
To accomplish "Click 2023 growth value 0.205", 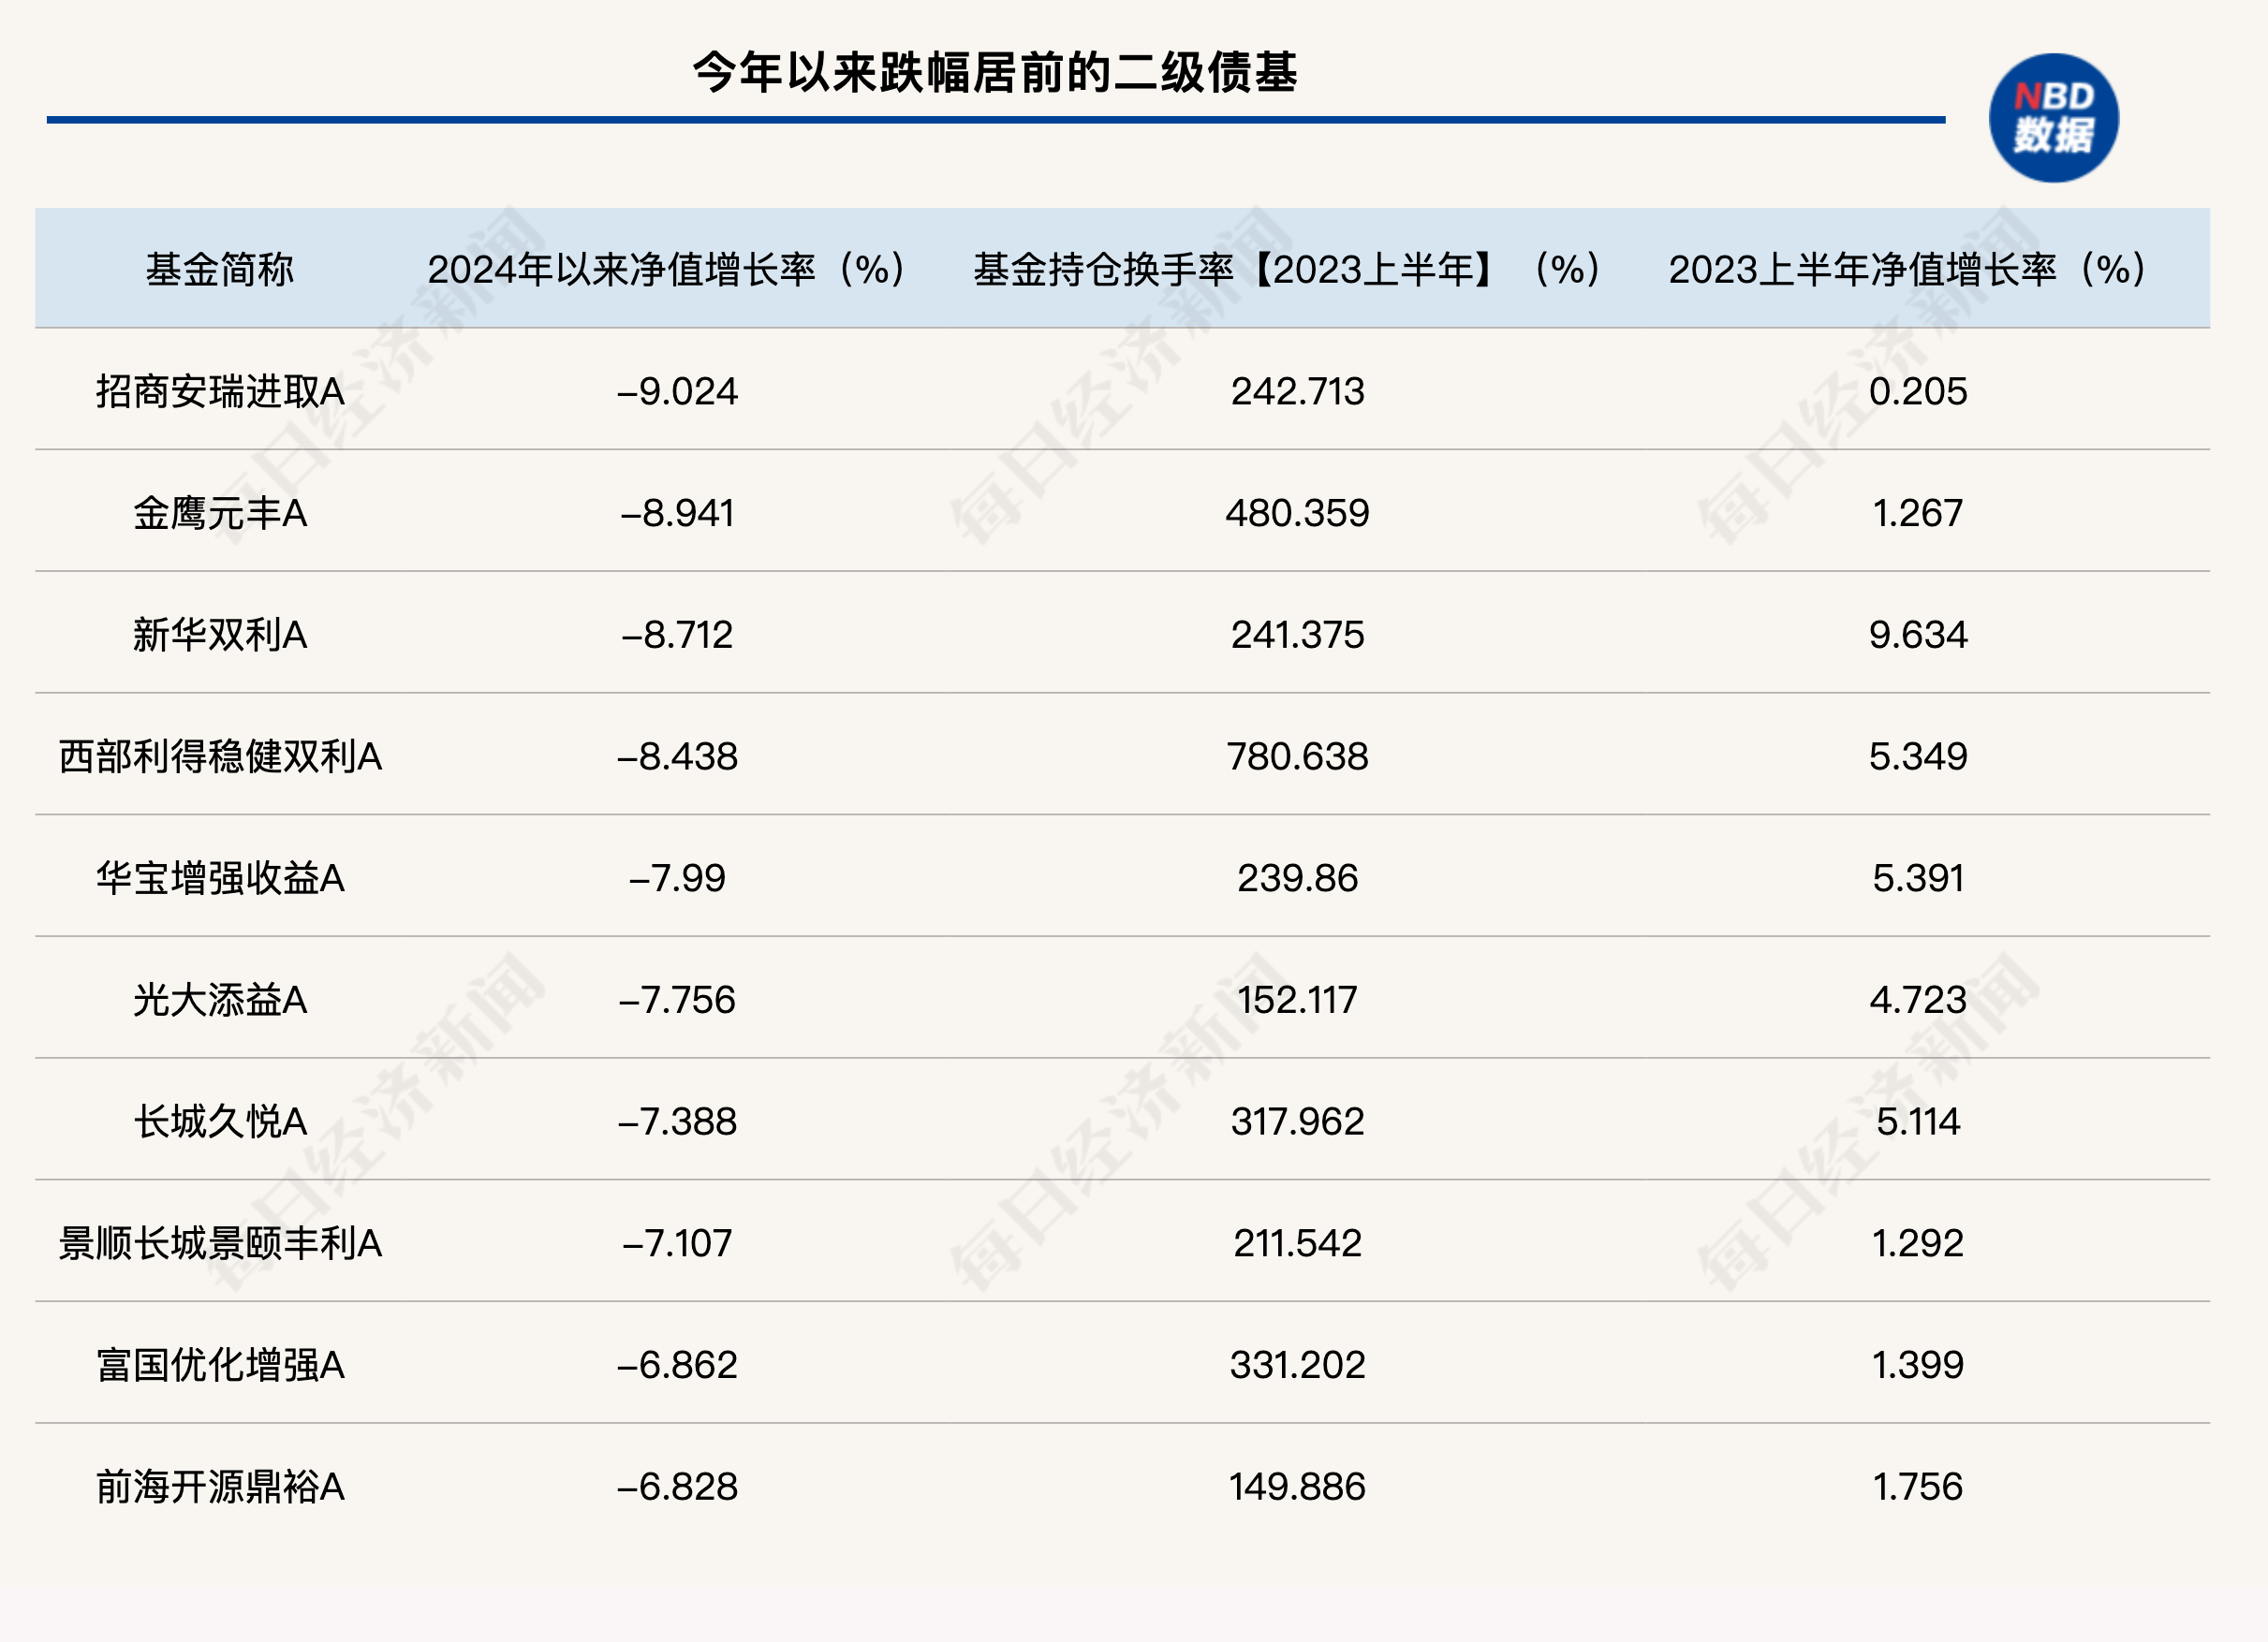I will pos(1918,391).
